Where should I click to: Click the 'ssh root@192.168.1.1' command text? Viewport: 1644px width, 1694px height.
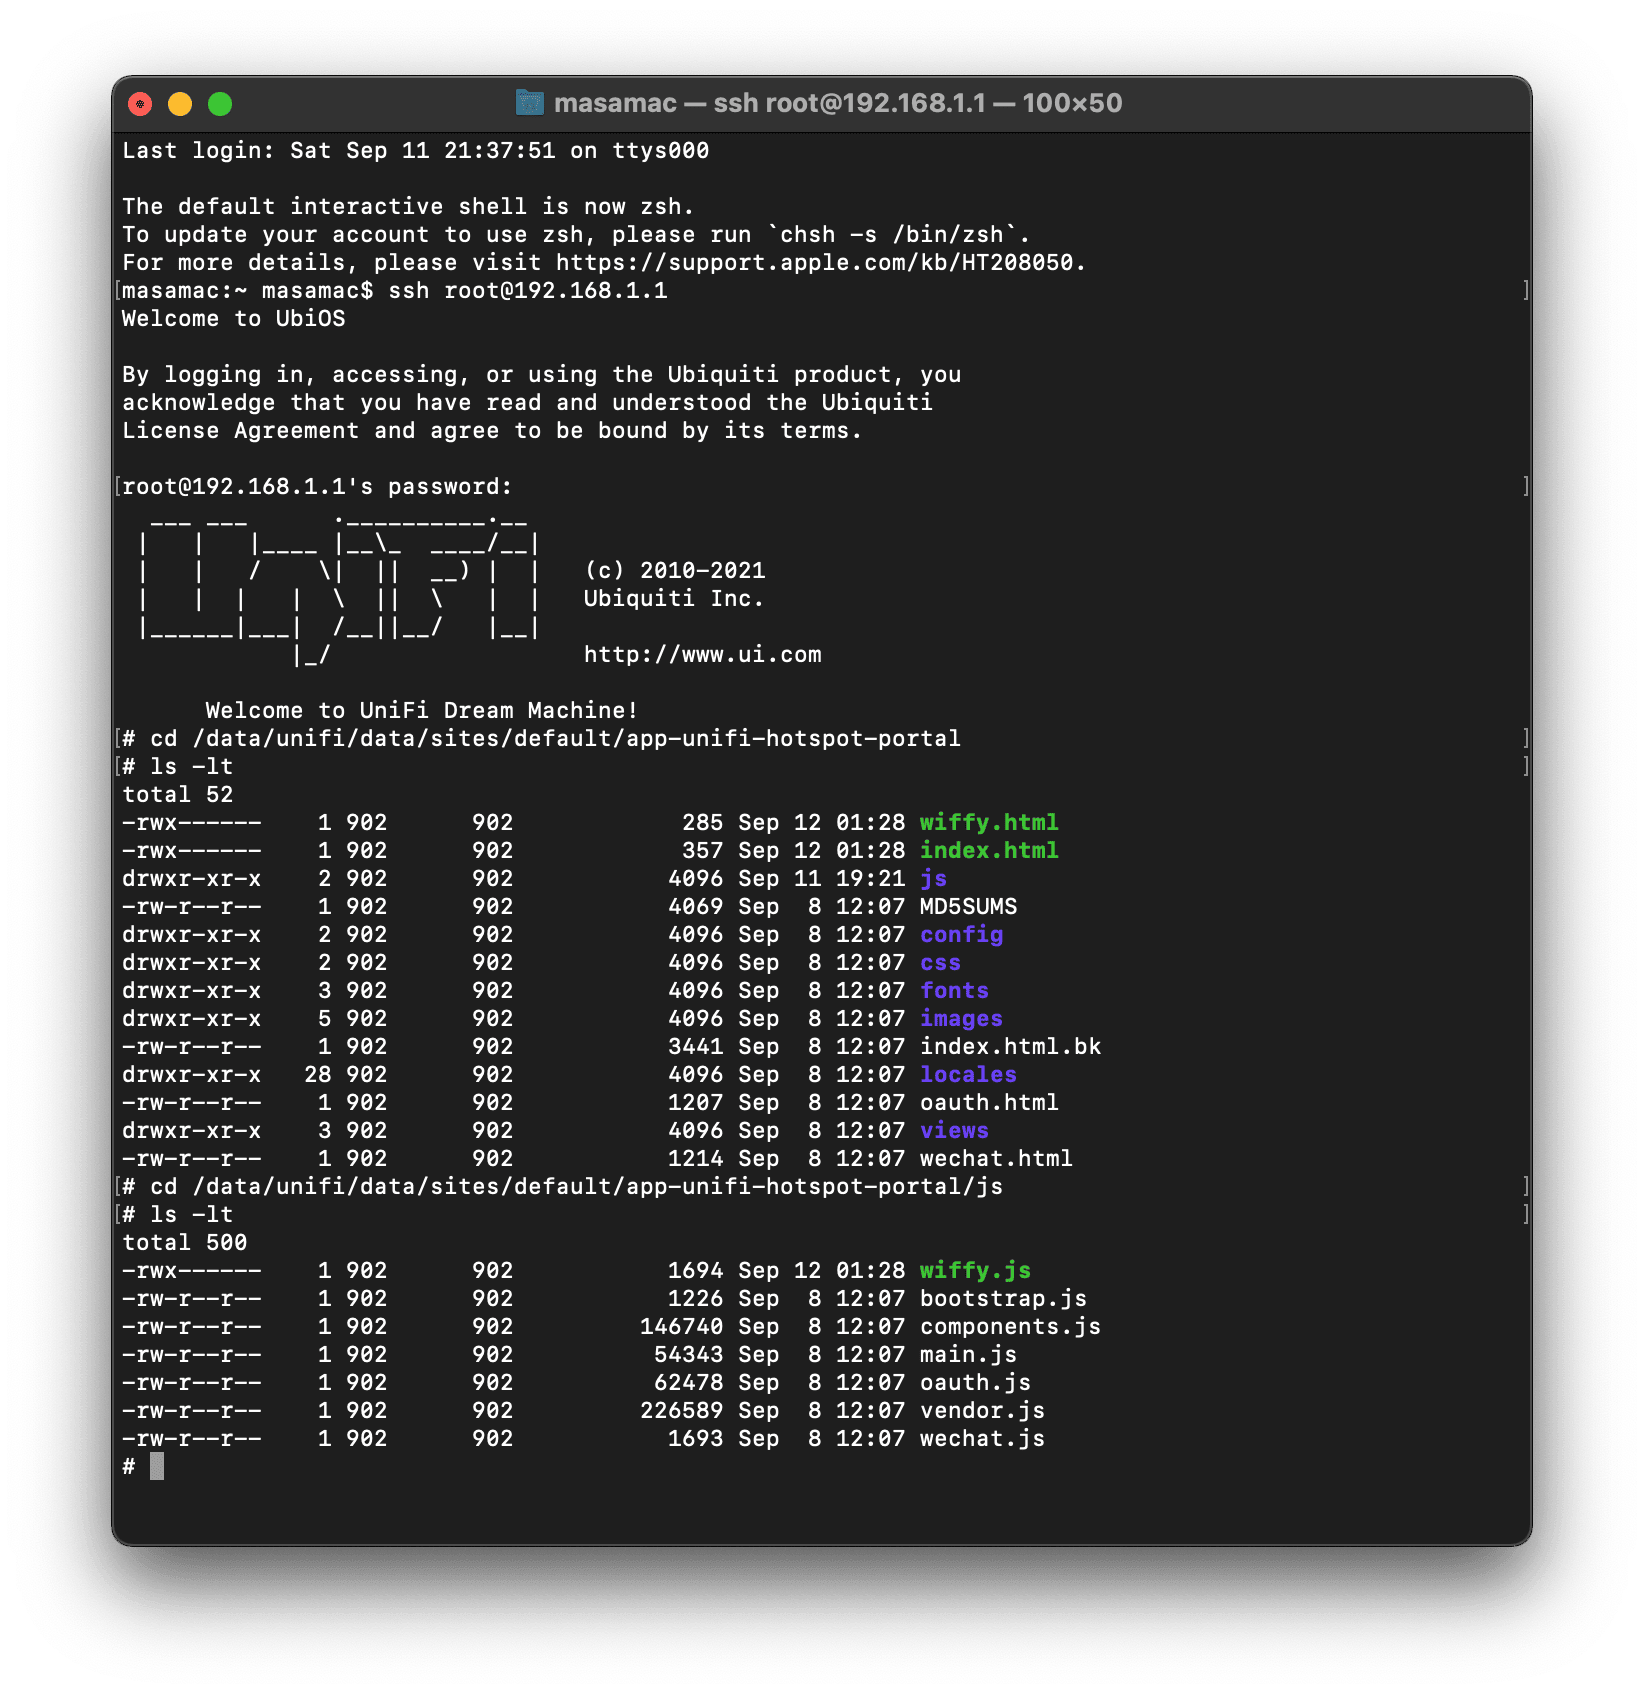click(528, 291)
